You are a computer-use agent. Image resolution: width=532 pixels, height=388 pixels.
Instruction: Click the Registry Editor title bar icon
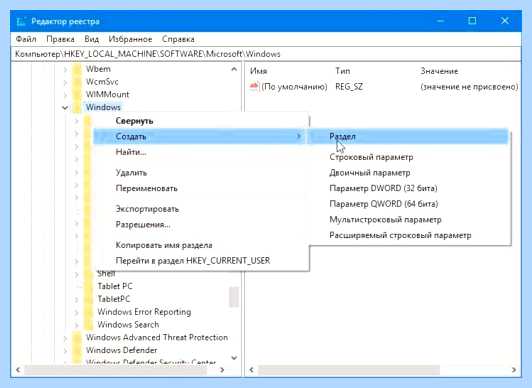pyautogui.click(x=21, y=21)
